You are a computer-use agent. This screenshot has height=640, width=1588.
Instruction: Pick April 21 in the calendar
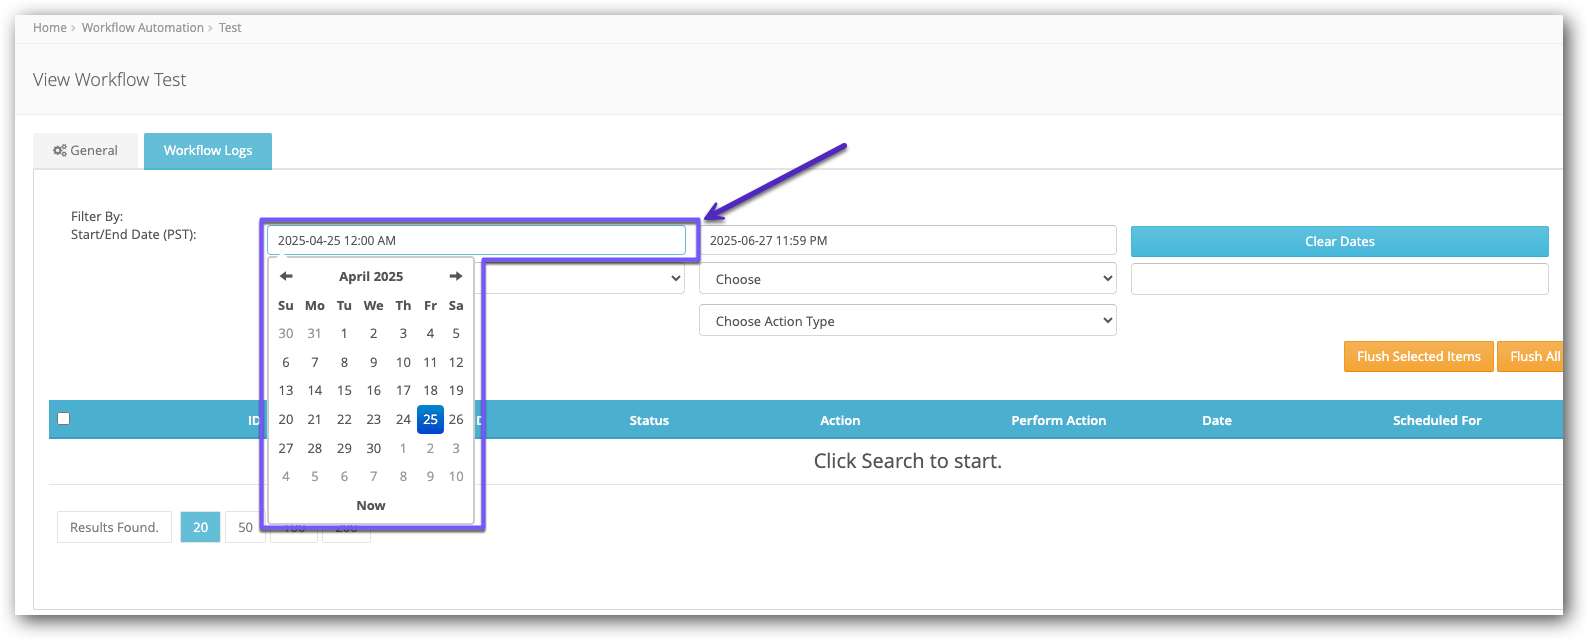(x=314, y=419)
